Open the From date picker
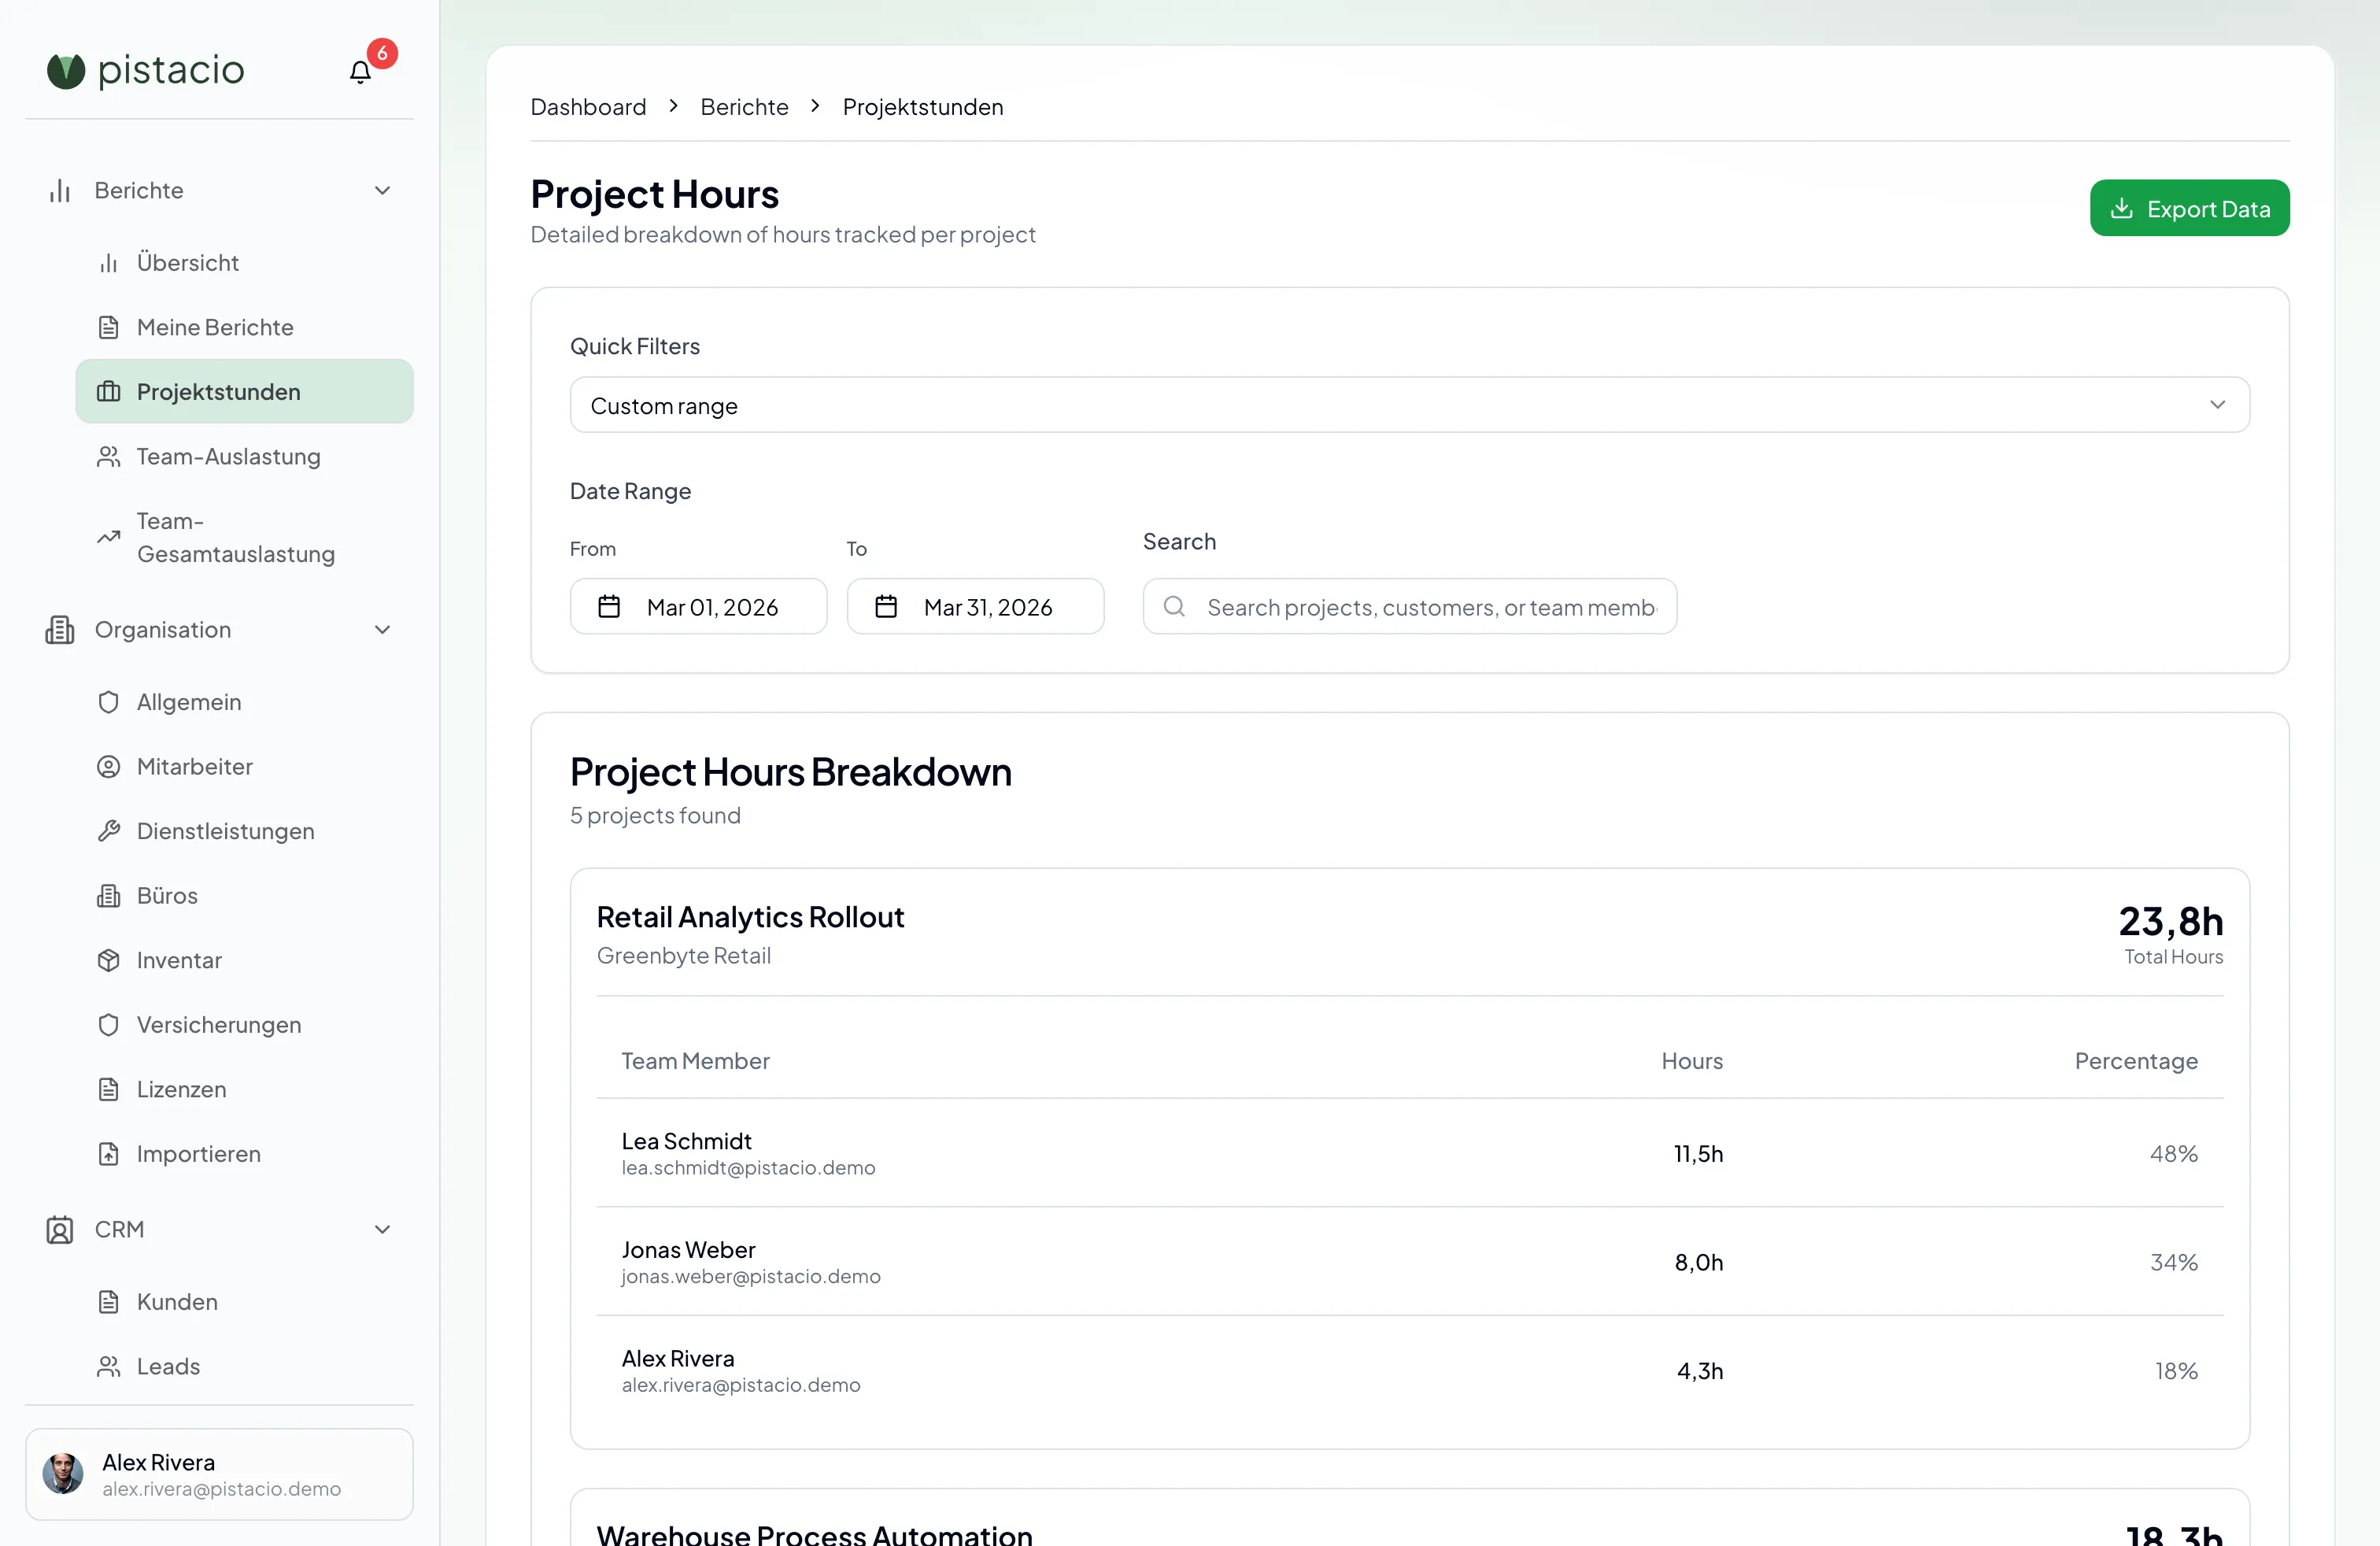The width and height of the screenshot is (2380, 1546). (698, 607)
